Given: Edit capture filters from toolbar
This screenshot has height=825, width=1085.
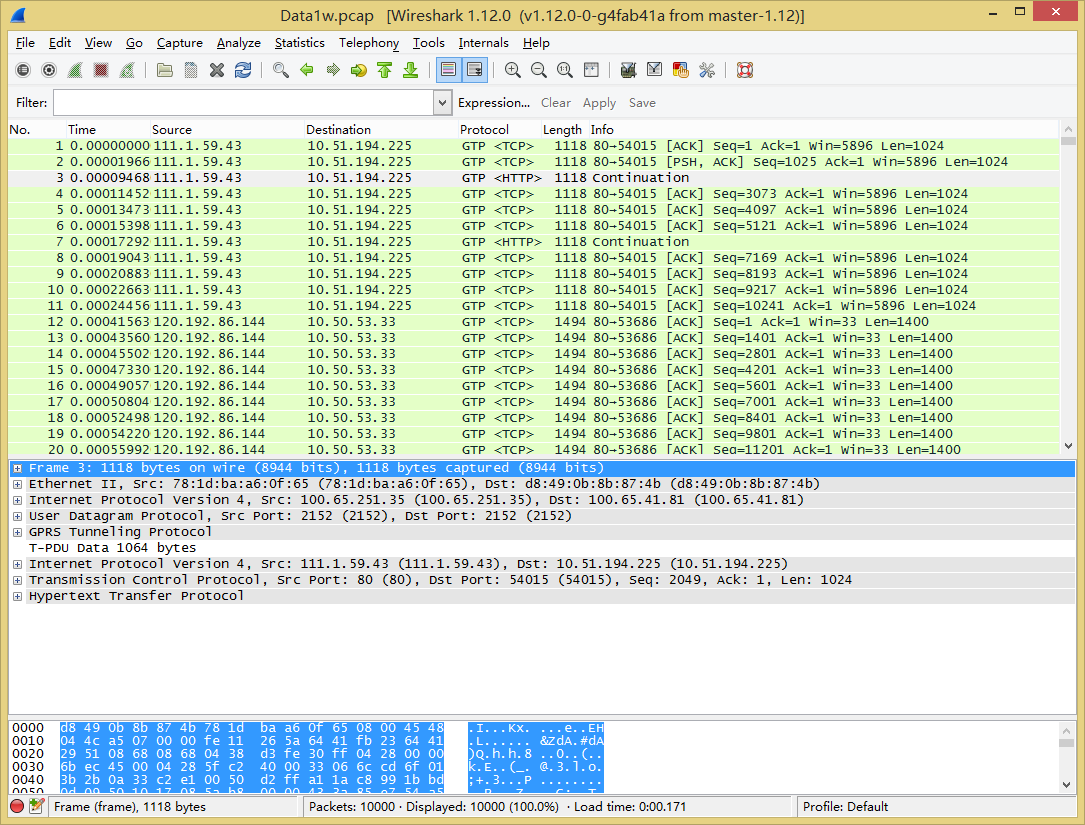Looking at the screenshot, I should coord(628,70).
